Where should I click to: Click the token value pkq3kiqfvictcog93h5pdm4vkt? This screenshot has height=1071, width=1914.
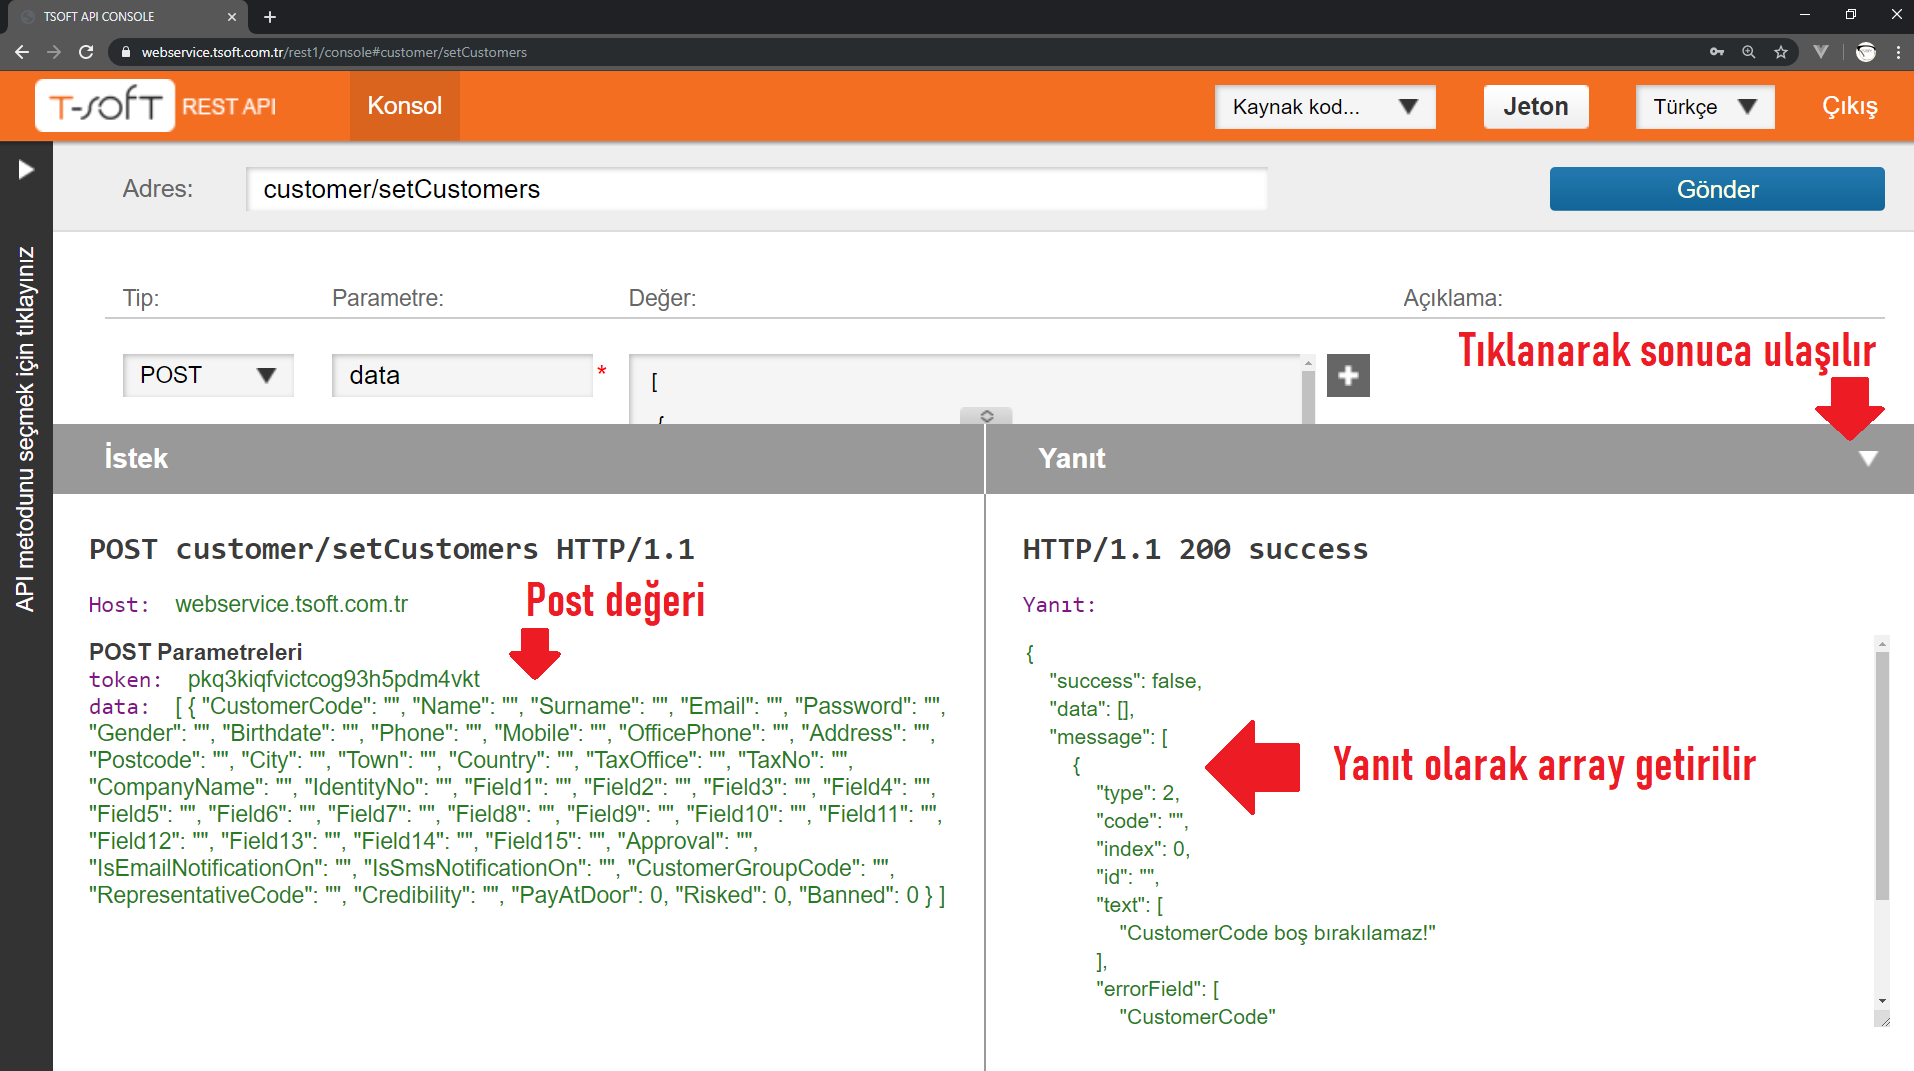tap(334, 679)
